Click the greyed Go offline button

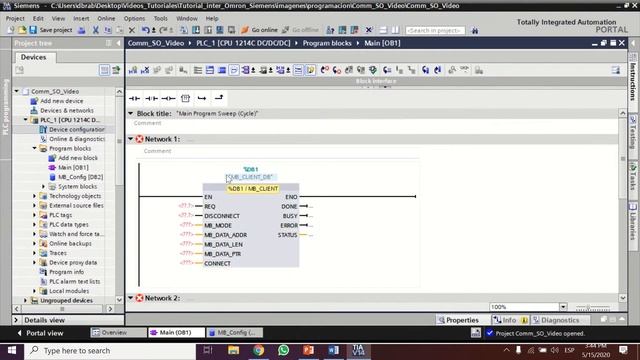point(300,30)
